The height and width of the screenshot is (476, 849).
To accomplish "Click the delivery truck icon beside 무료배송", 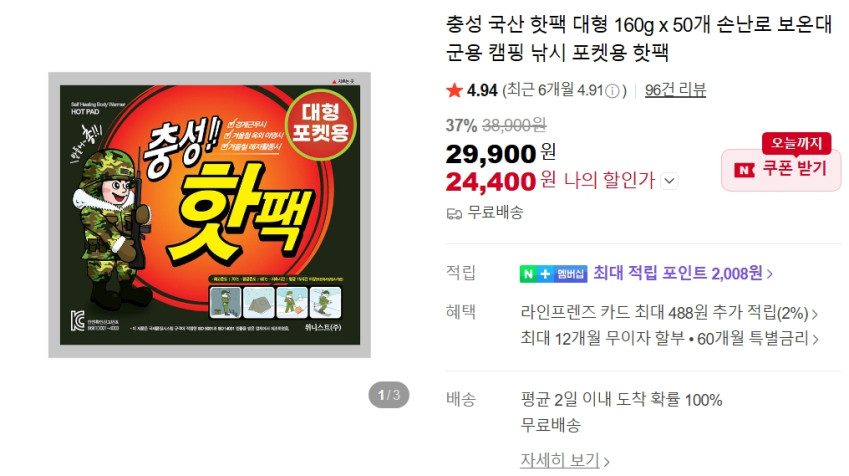I will (x=454, y=214).
